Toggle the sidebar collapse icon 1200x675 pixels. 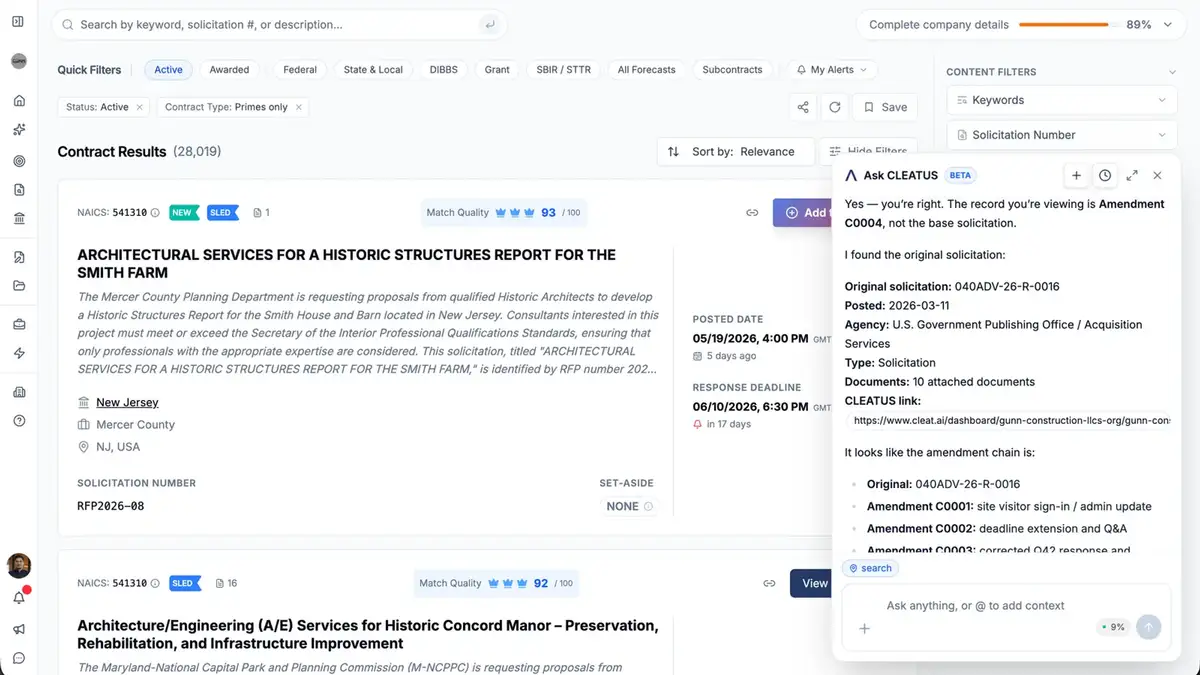point(18,21)
